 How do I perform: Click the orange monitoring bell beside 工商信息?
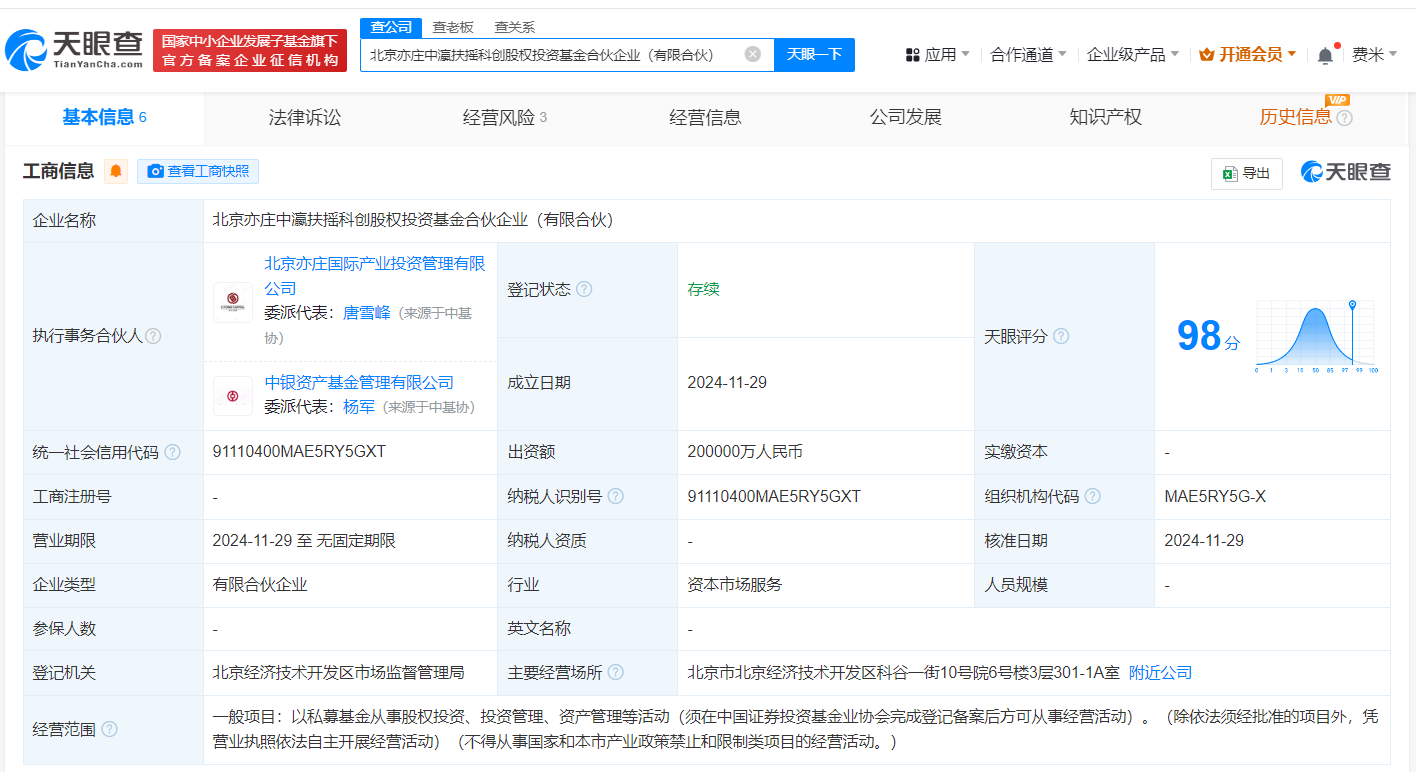117,171
